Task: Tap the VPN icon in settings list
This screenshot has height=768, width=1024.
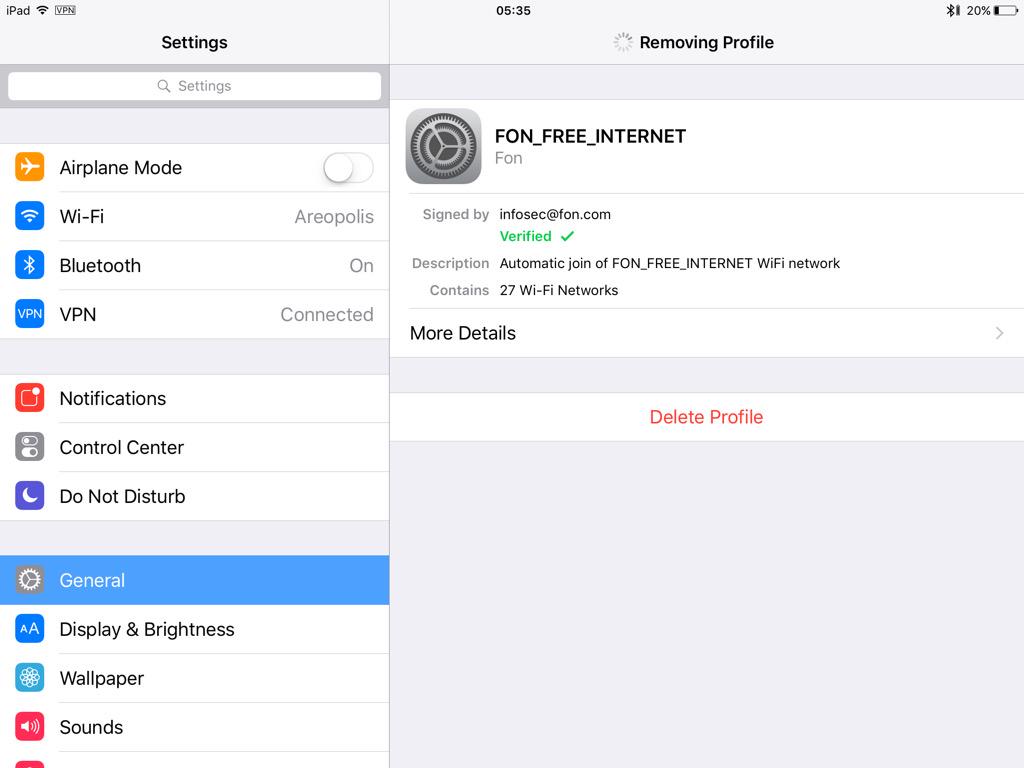Action: [x=29, y=314]
